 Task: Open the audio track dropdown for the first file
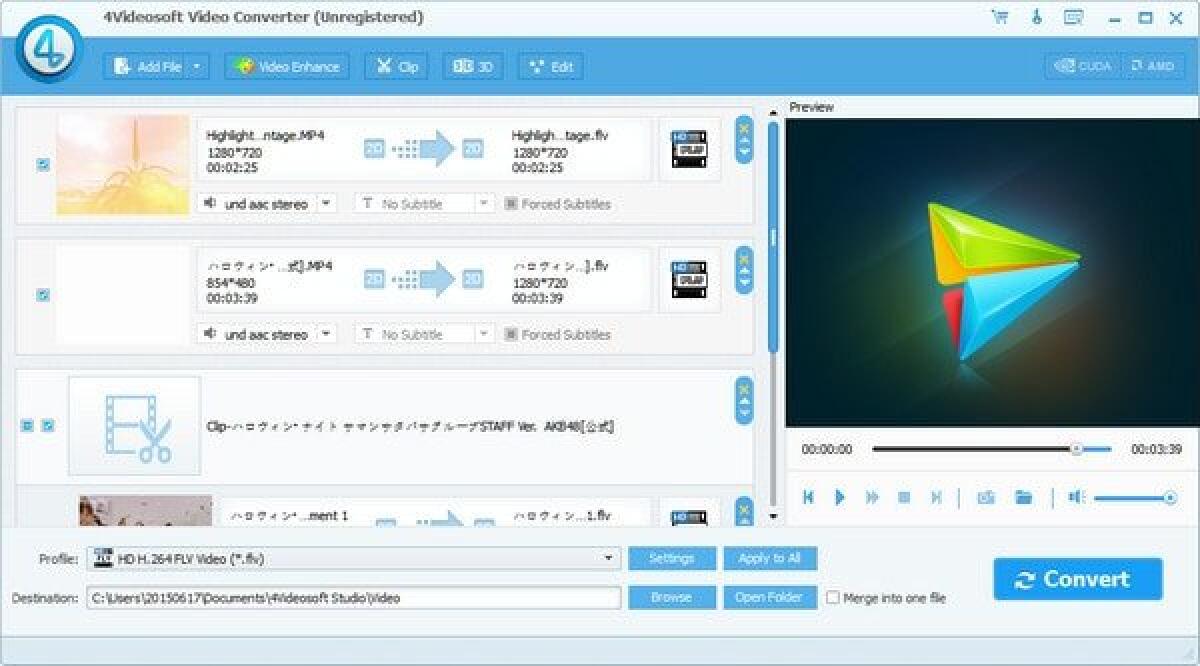coord(325,204)
